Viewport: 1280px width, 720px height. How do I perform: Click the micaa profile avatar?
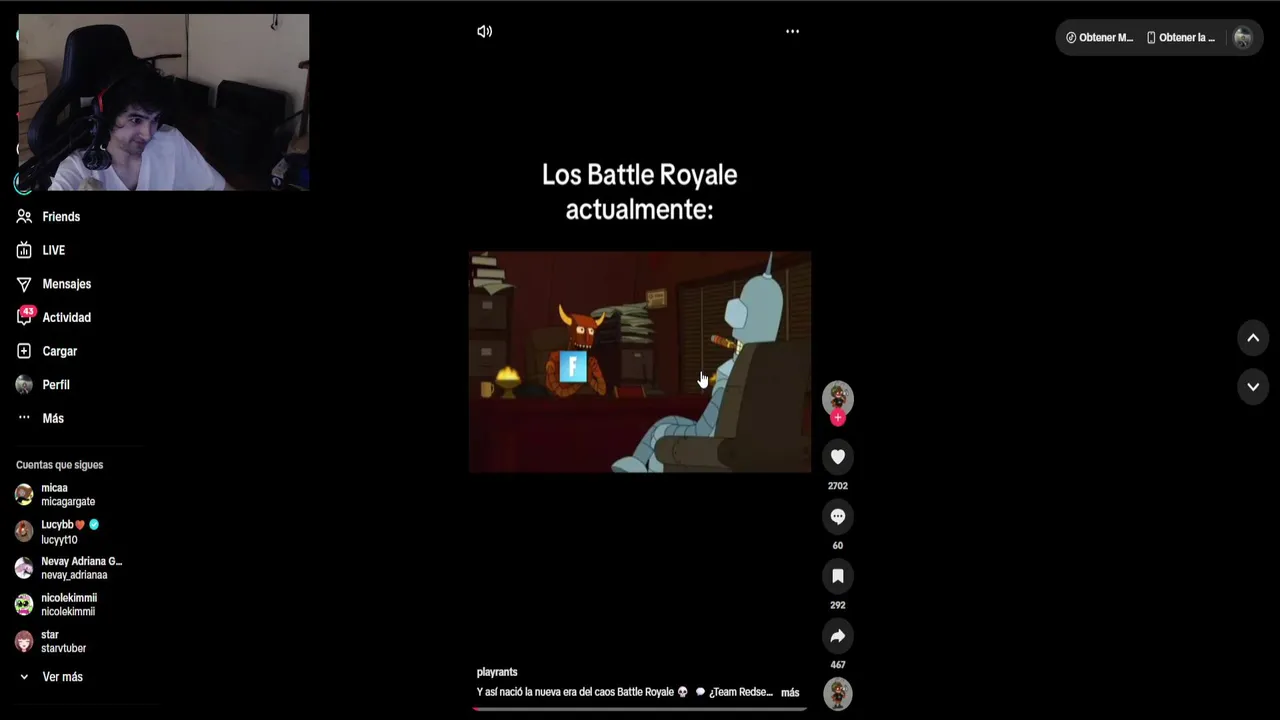(x=24, y=495)
